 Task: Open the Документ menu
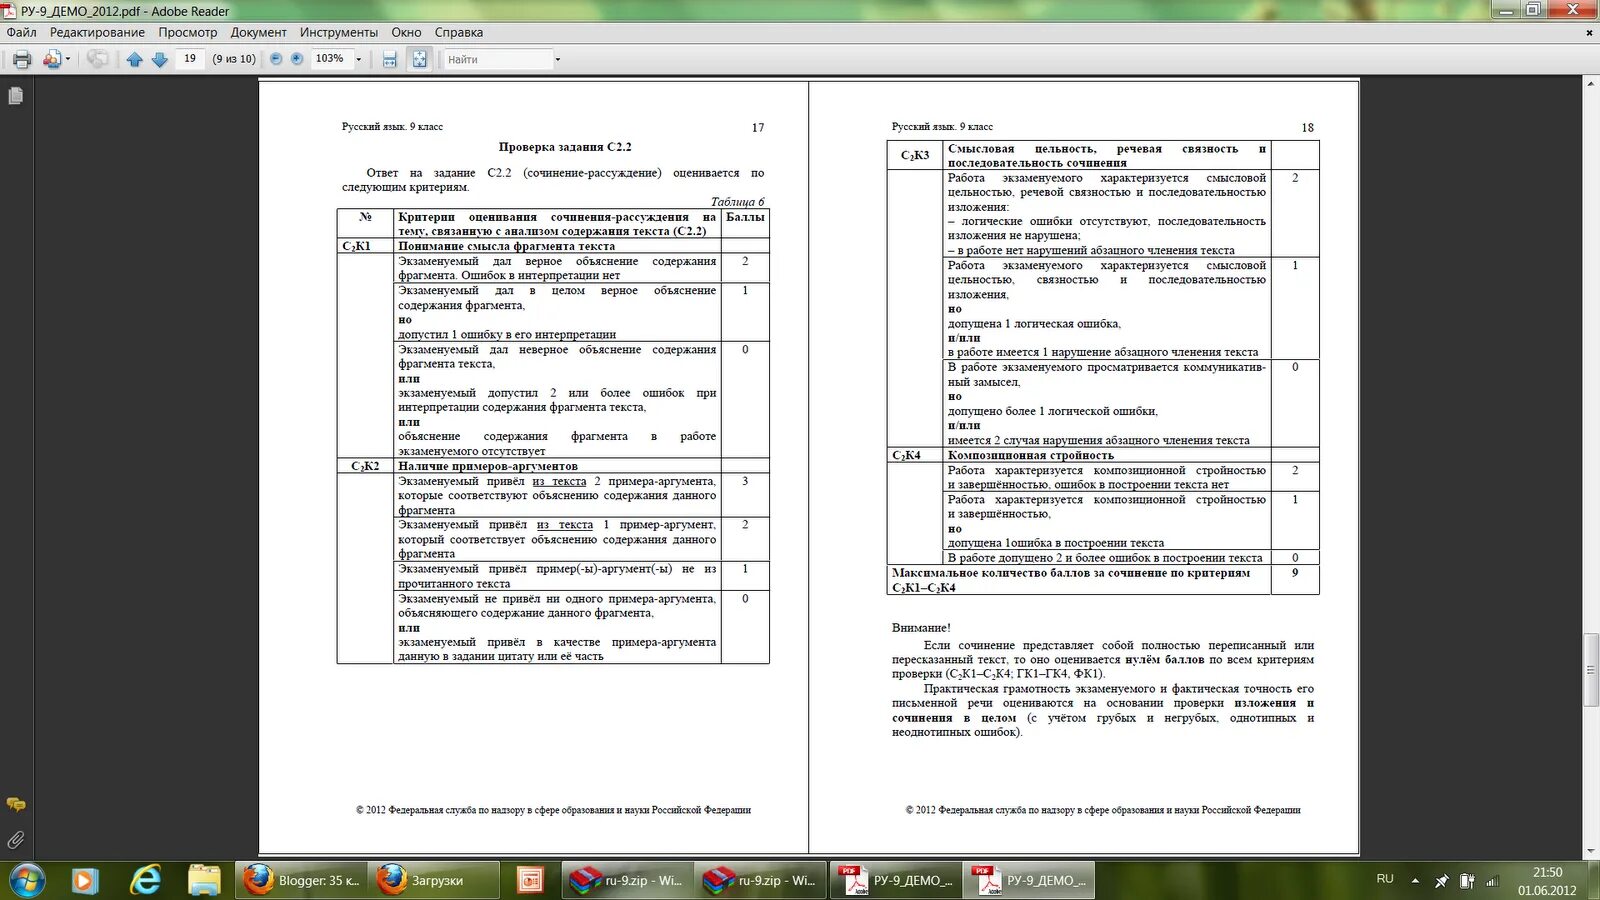coord(259,32)
